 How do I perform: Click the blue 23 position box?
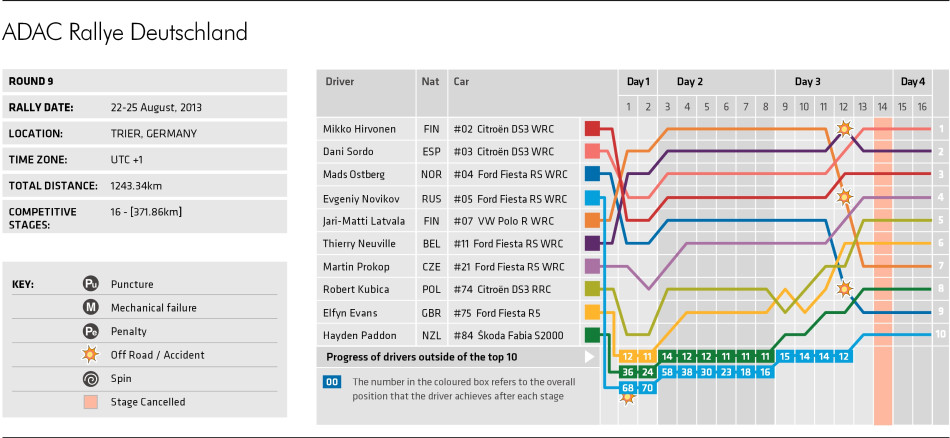(726, 372)
